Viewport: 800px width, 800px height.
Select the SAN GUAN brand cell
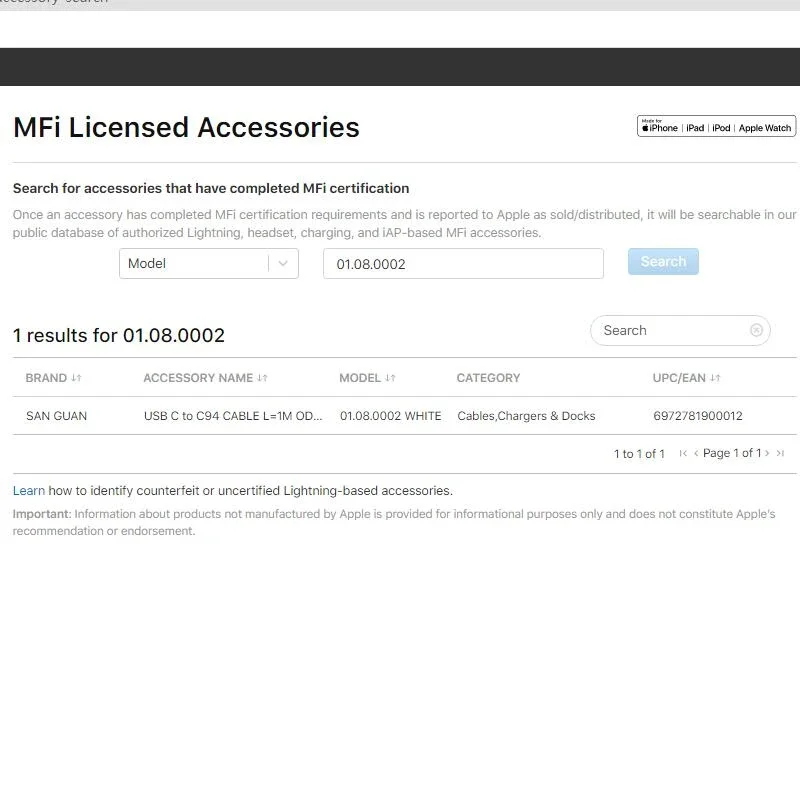(57, 416)
